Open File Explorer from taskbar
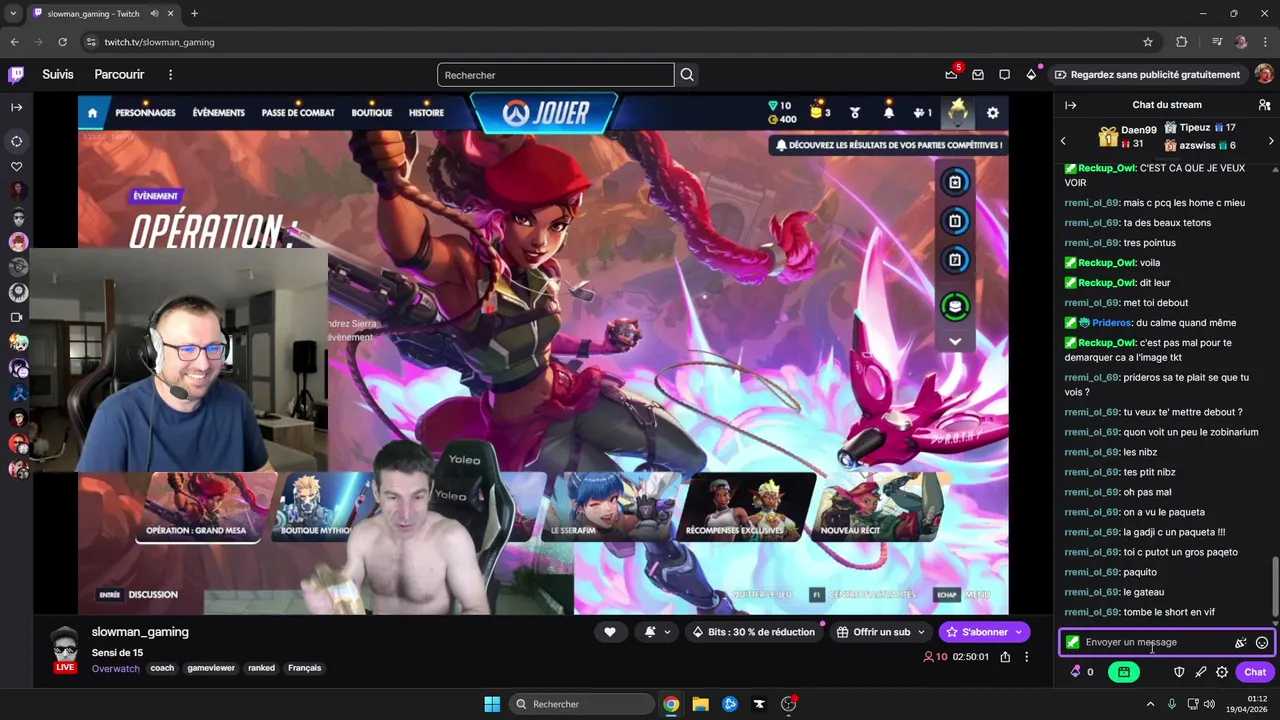This screenshot has width=1280, height=720. 700,704
